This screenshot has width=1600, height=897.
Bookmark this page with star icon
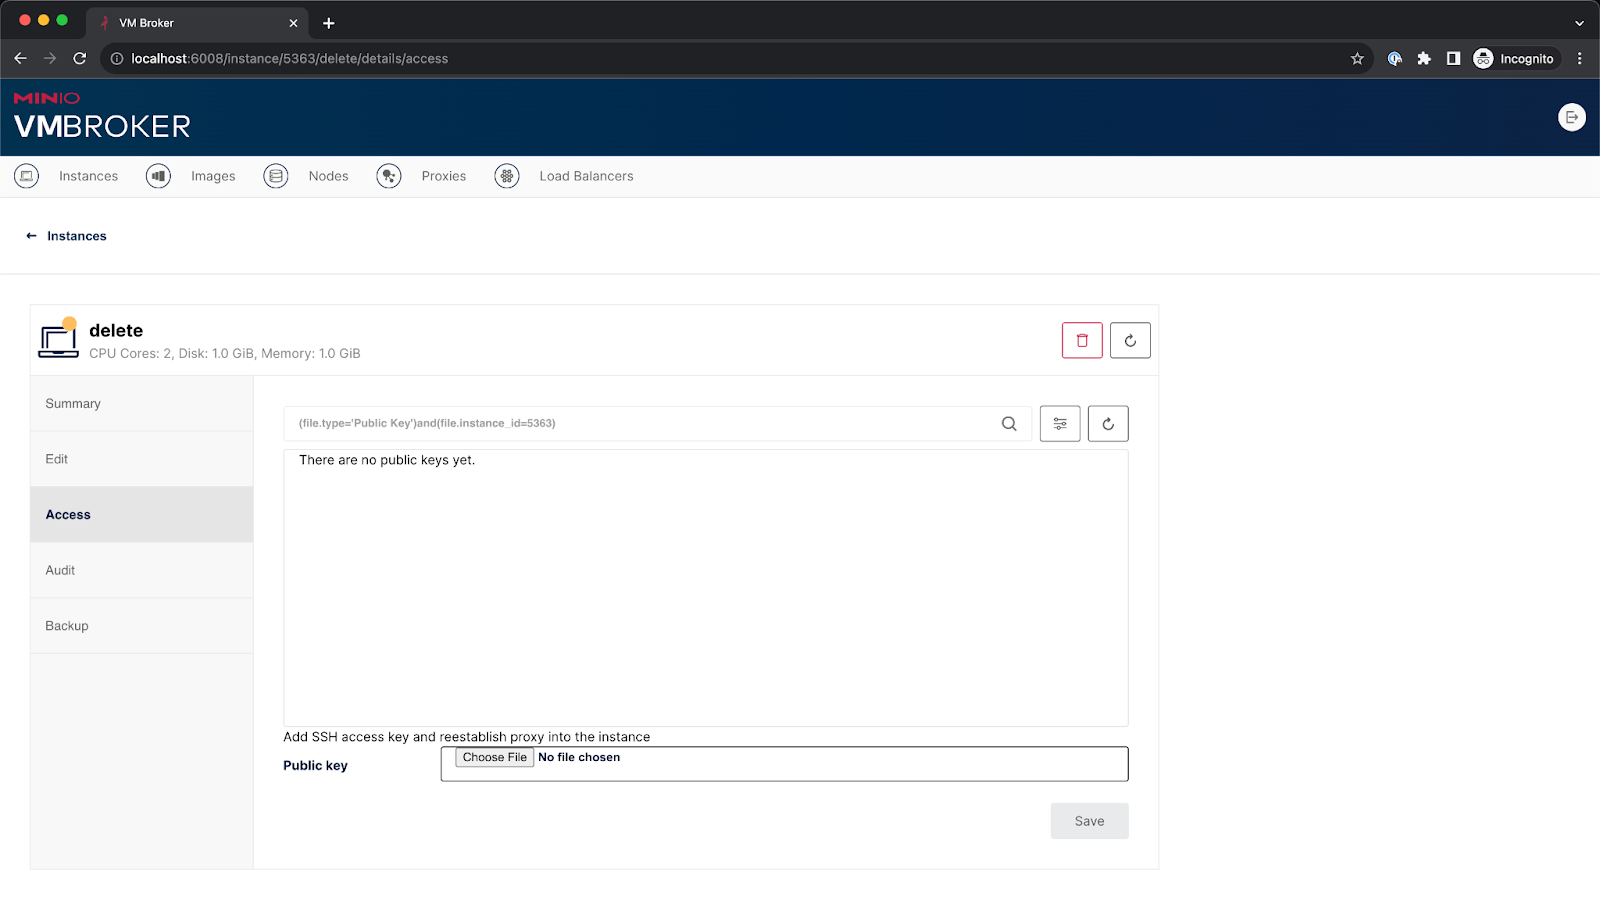1357,59
